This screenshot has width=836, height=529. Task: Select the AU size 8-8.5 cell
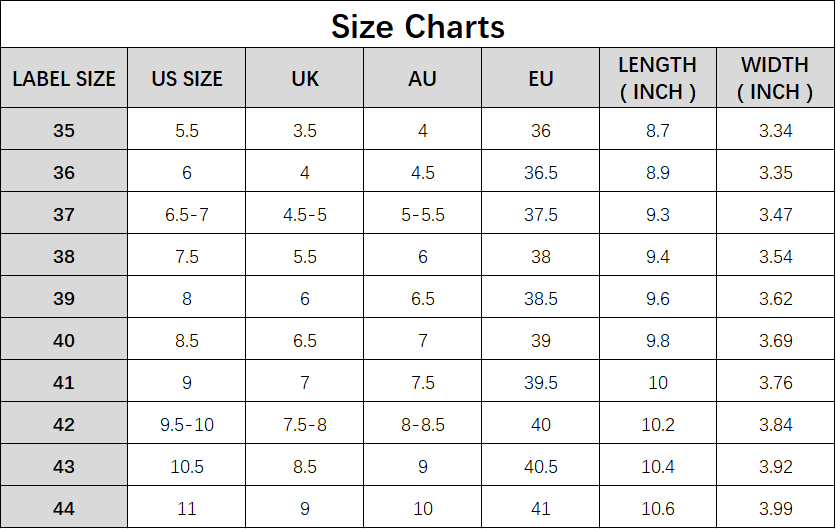tap(423, 425)
